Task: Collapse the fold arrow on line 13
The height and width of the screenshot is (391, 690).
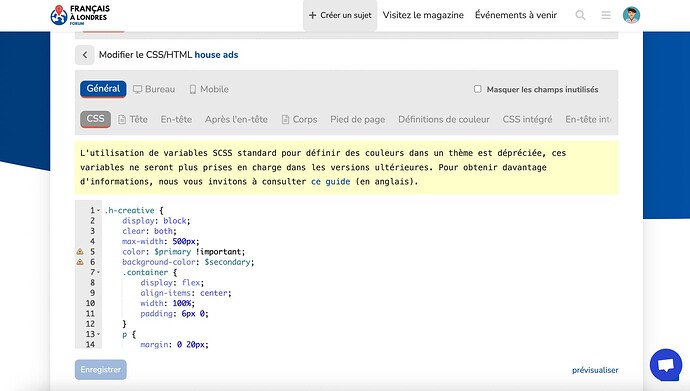Action: (x=99, y=334)
